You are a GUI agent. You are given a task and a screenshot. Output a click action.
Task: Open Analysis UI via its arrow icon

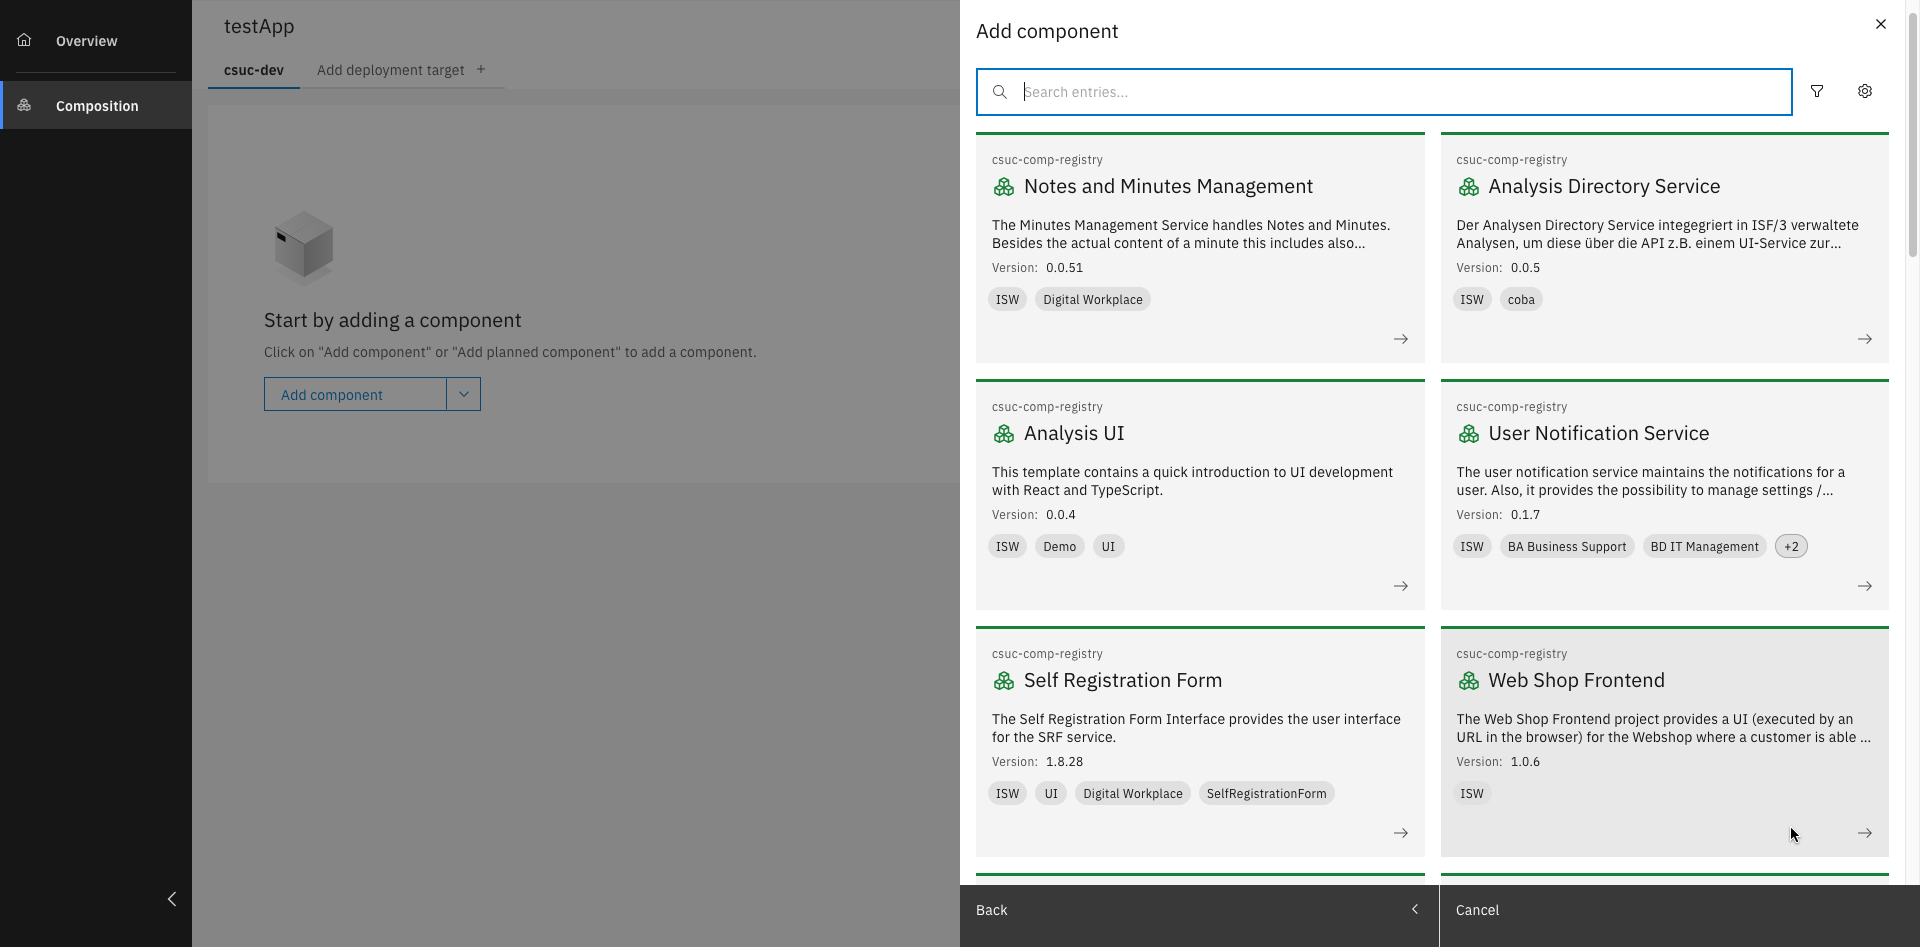1401,586
